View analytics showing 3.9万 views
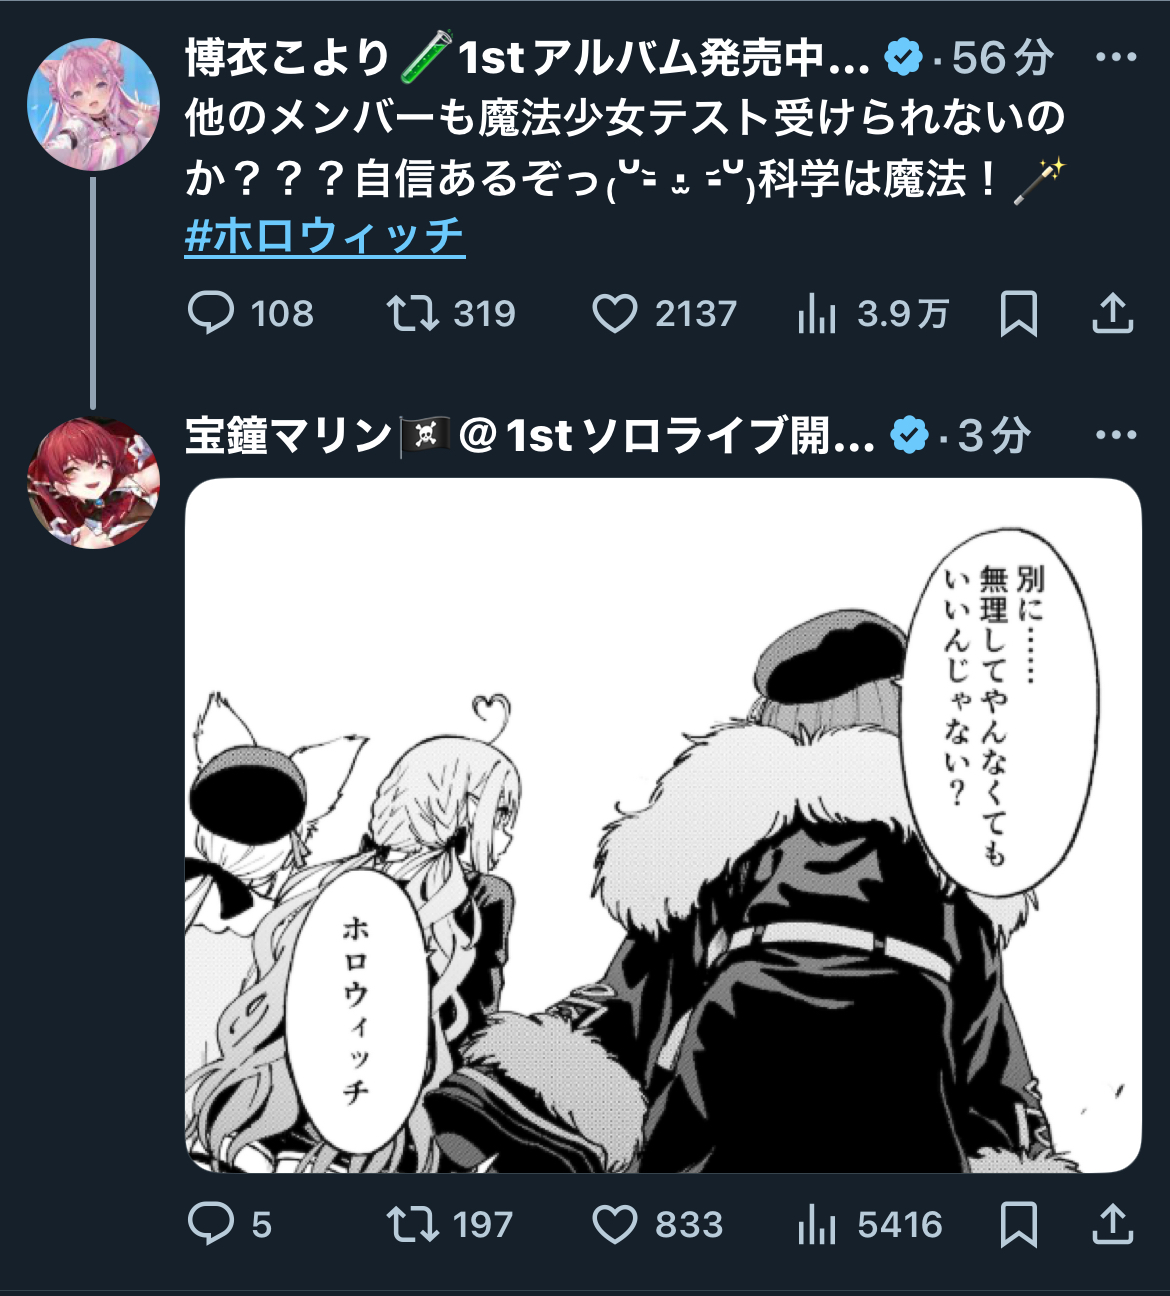 [873, 314]
